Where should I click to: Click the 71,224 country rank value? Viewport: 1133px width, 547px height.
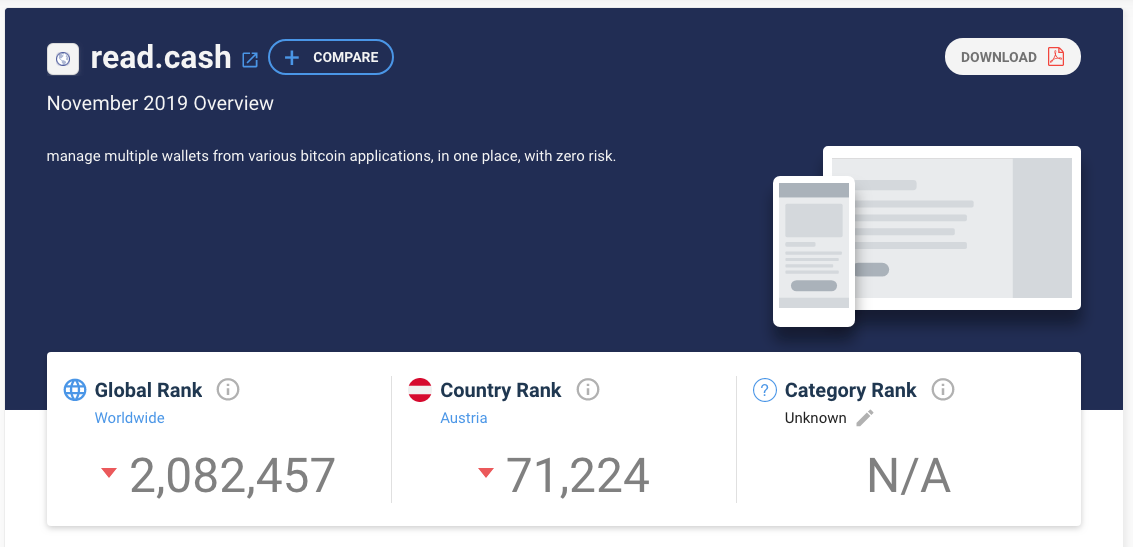click(x=577, y=475)
